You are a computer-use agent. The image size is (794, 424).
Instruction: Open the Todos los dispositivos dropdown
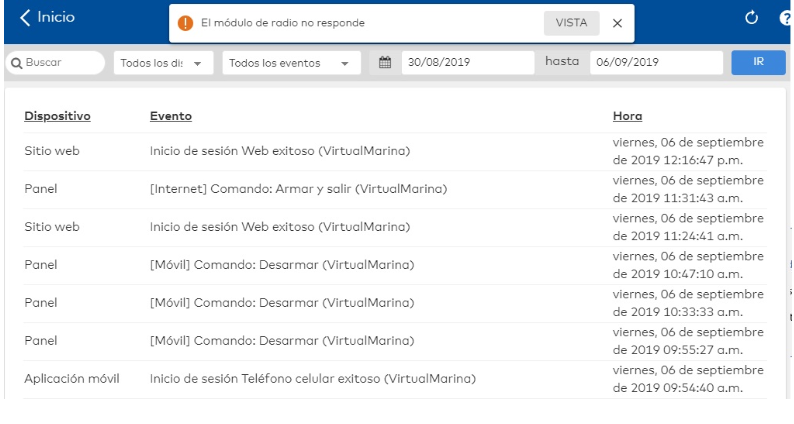pyautogui.click(x=163, y=63)
